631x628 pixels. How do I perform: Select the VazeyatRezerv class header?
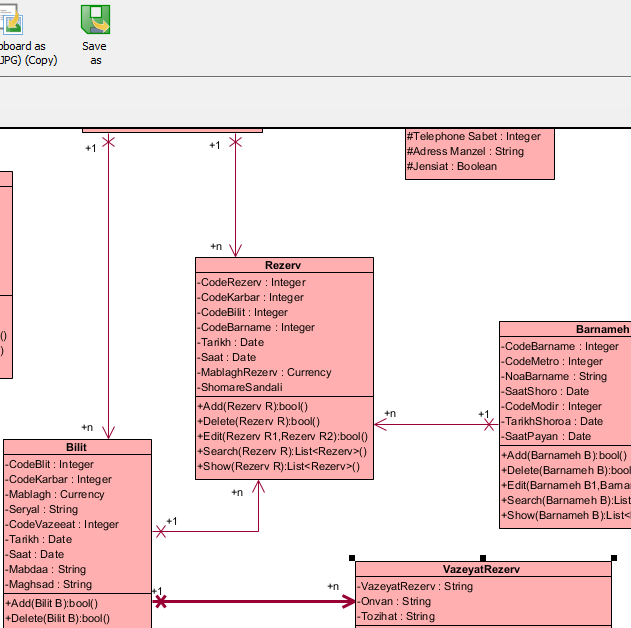click(x=481, y=569)
